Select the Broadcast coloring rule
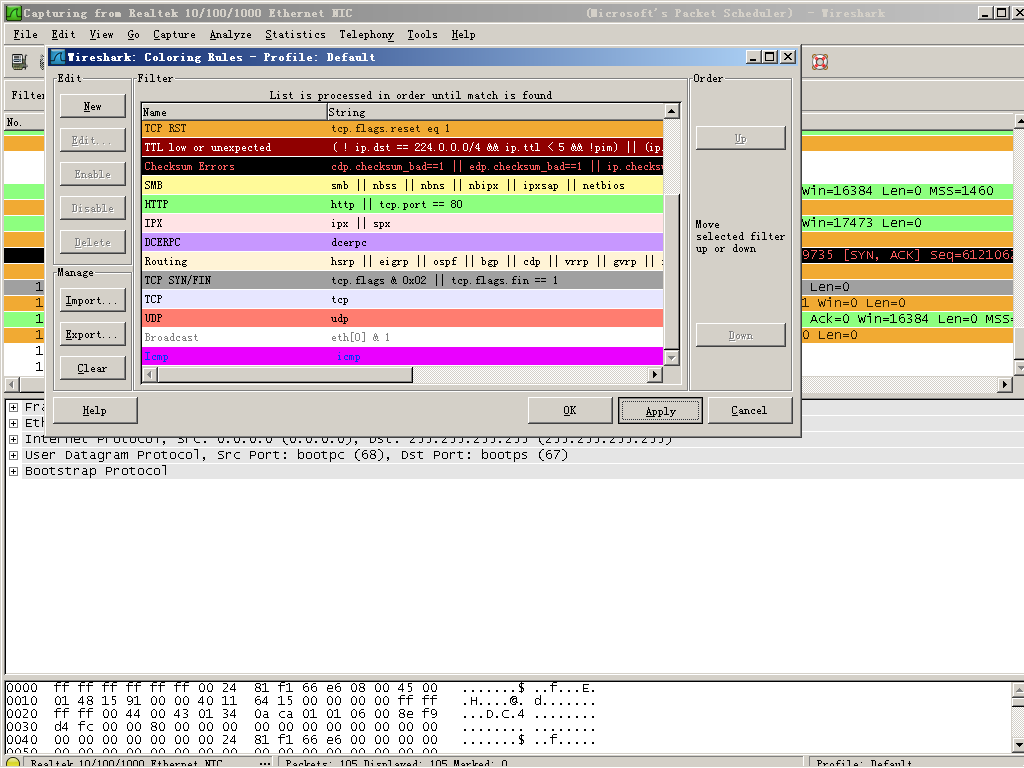The height and width of the screenshot is (768, 1024). [x=402, y=338]
